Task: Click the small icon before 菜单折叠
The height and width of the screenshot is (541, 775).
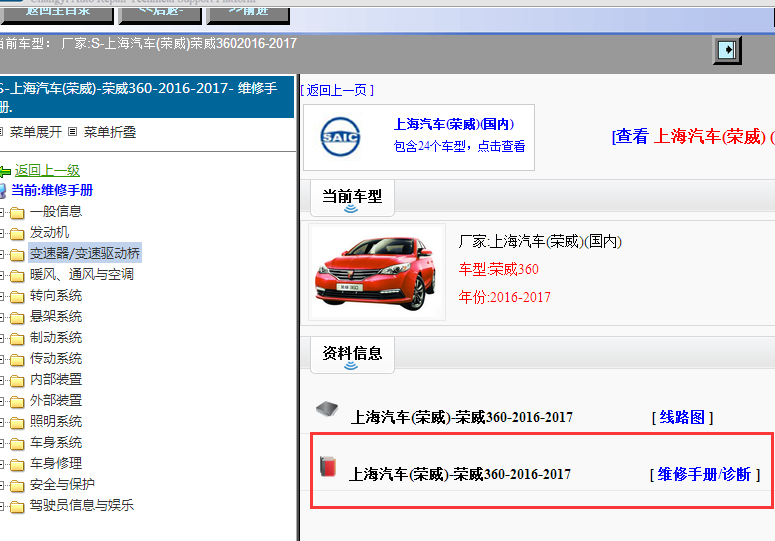Action: tap(73, 132)
